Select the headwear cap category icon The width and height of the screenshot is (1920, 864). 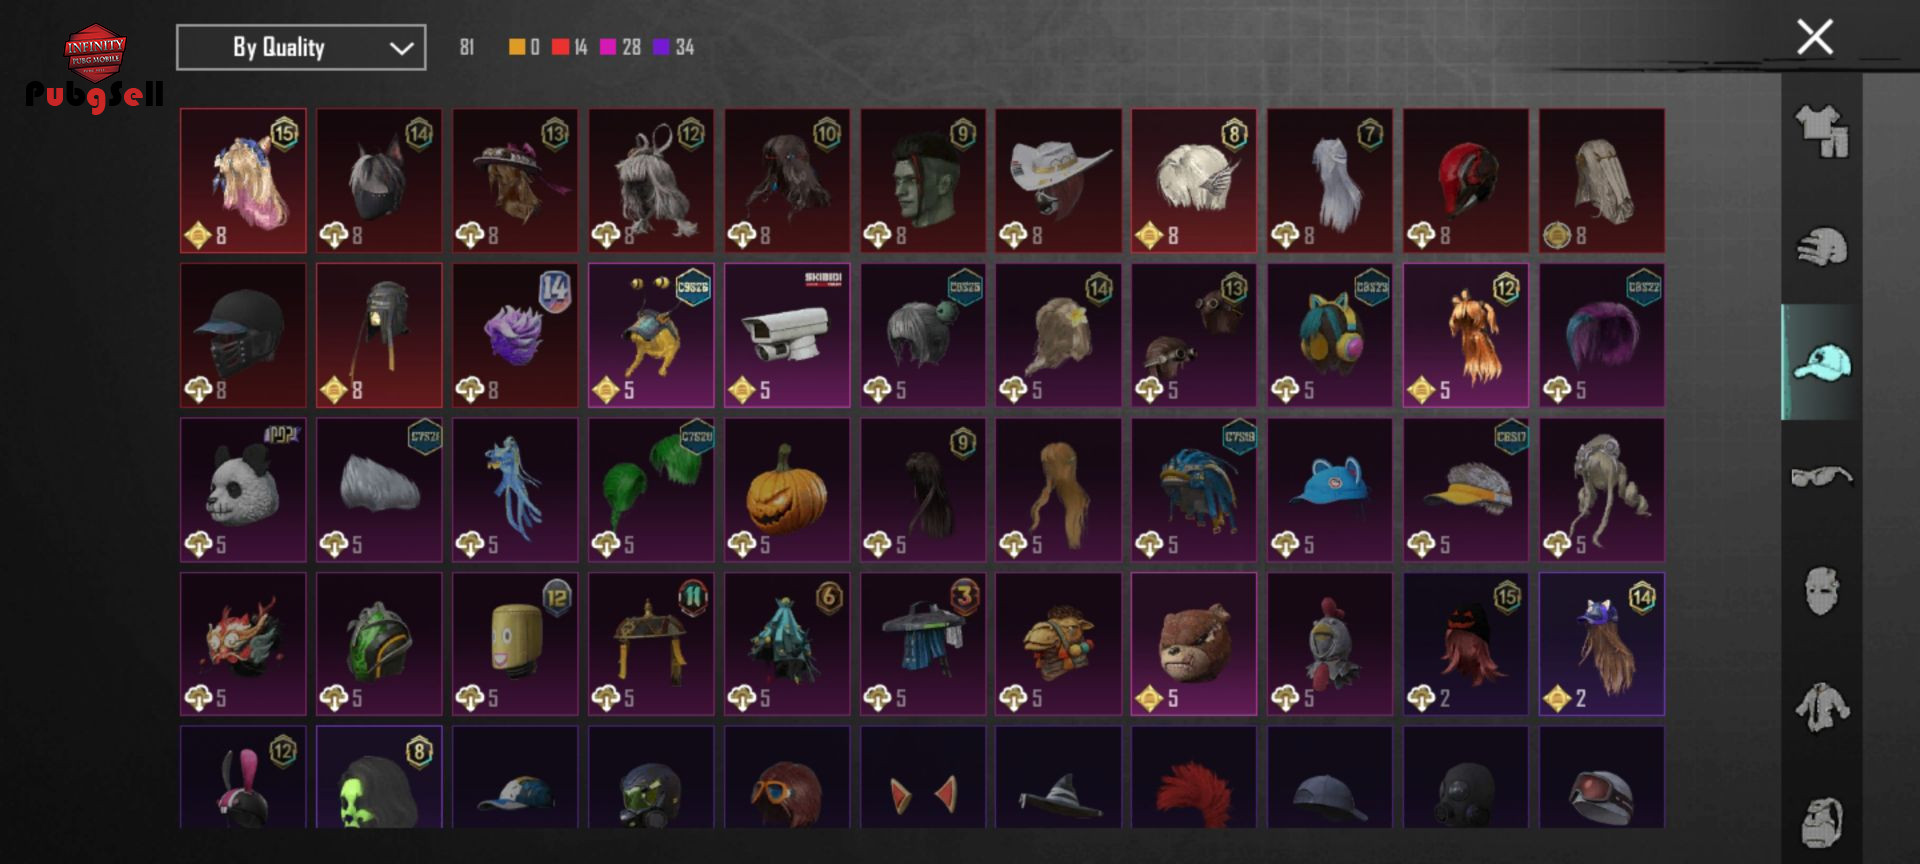coord(1821,362)
